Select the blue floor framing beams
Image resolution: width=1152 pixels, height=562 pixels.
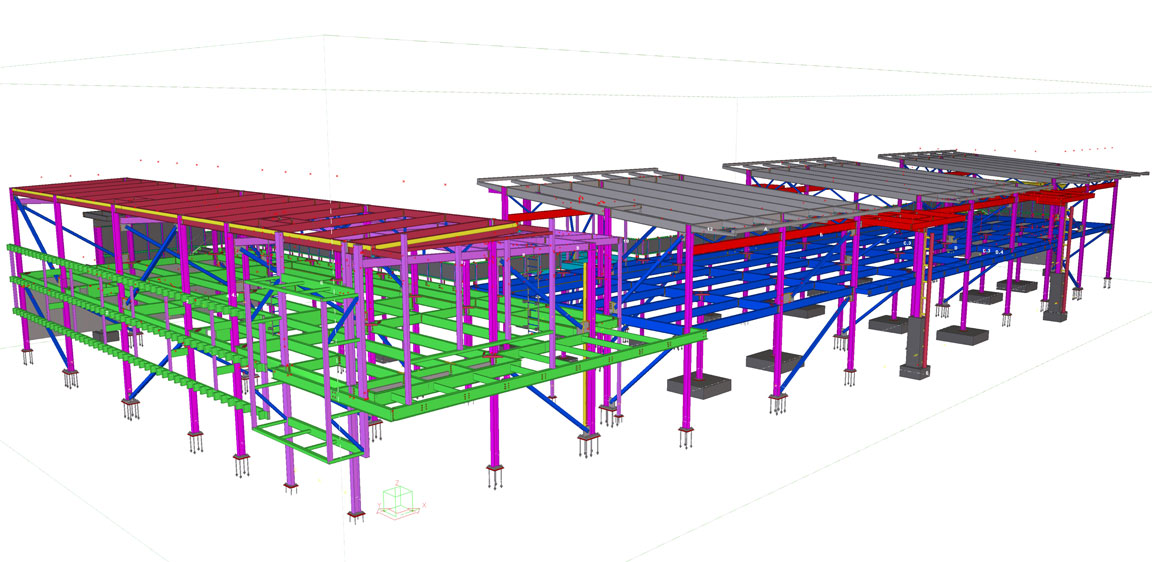point(760,280)
